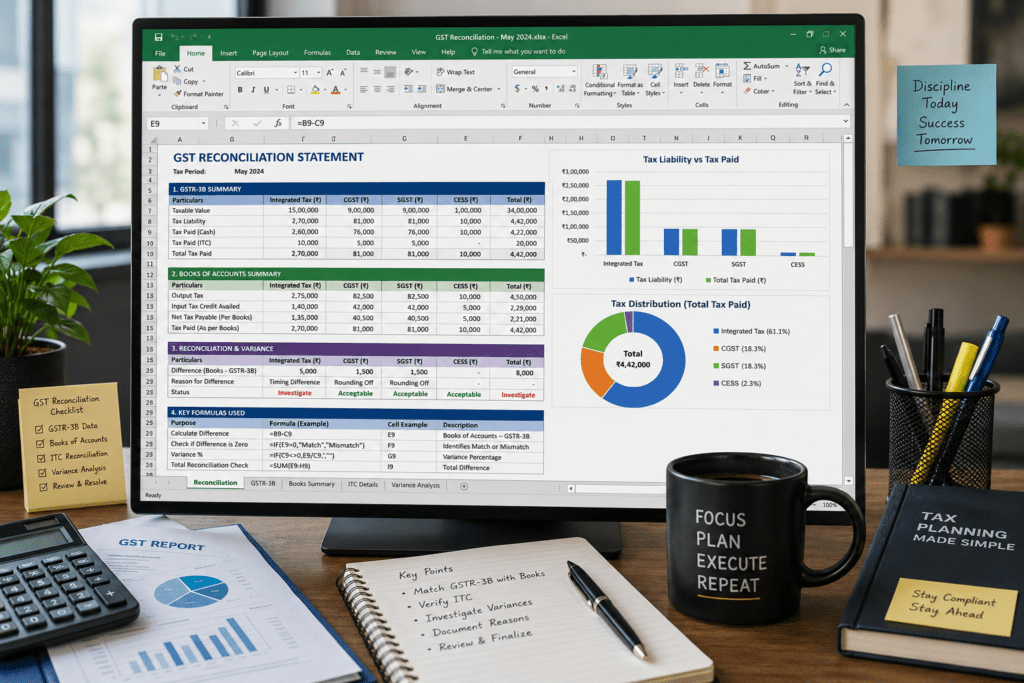This screenshot has width=1024, height=683.
Task: Click the Cut scissors icon
Action: pos(177,69)
